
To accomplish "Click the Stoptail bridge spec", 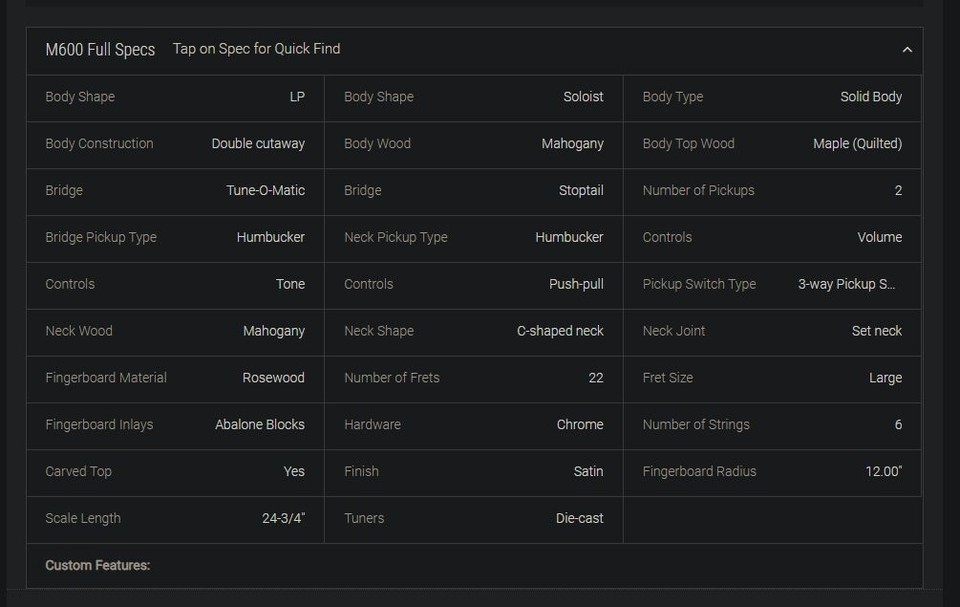I will pyautogui.click(x=473, y=191).
